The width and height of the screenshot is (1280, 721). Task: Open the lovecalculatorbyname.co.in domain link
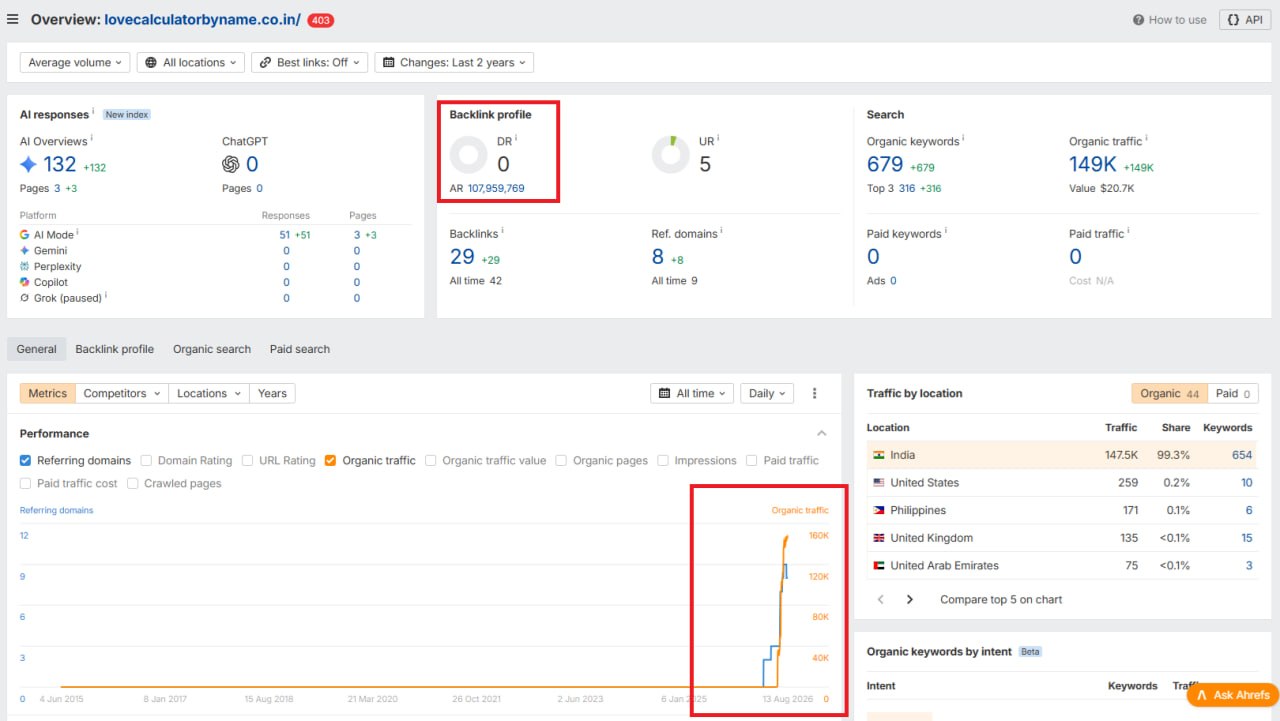[x=202, y=19]
